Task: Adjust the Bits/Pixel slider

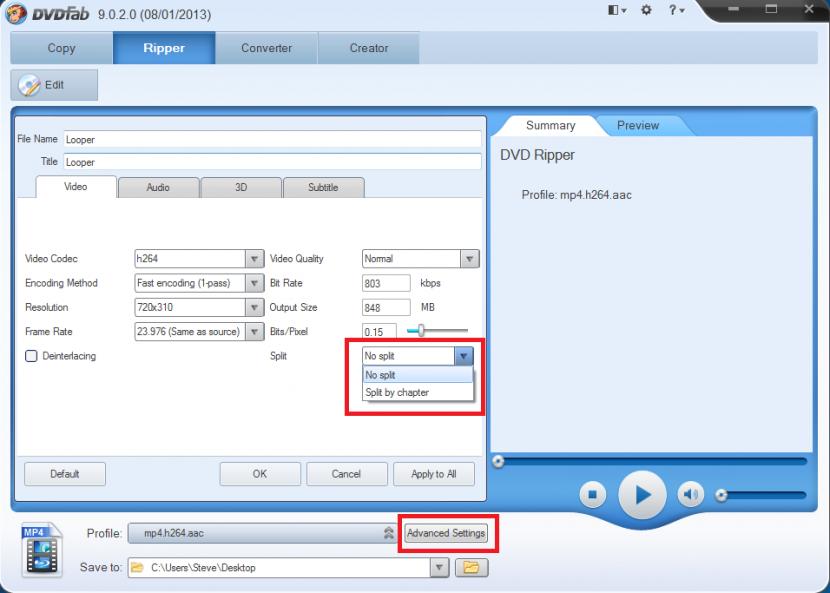Action: tap(421, 331)
